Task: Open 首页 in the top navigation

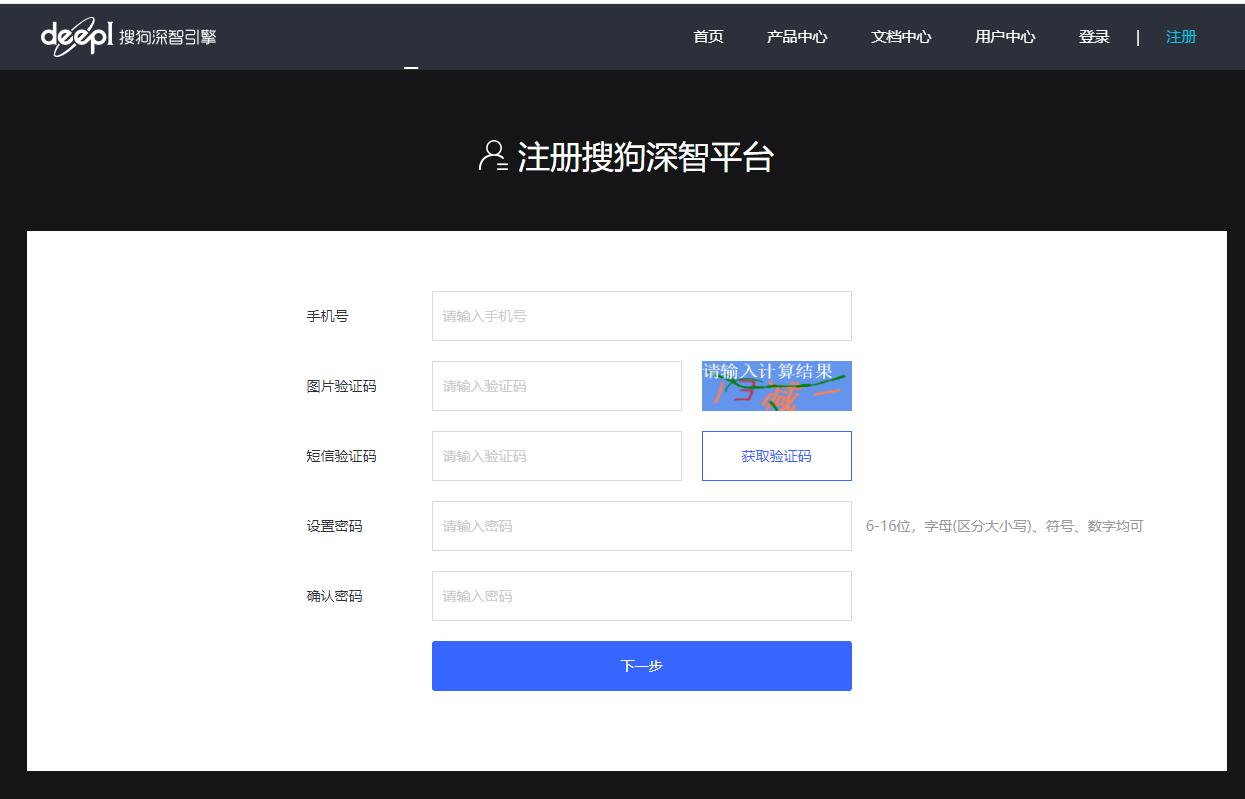Action: 708,37
